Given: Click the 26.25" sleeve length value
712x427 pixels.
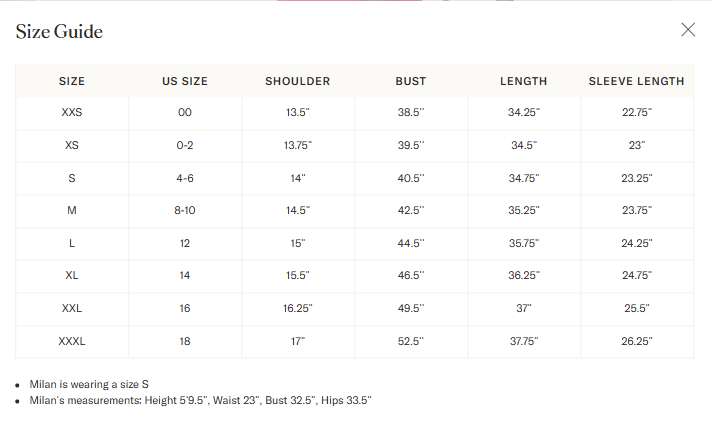Looking at the screenshot, I should [x=637, y=341].
